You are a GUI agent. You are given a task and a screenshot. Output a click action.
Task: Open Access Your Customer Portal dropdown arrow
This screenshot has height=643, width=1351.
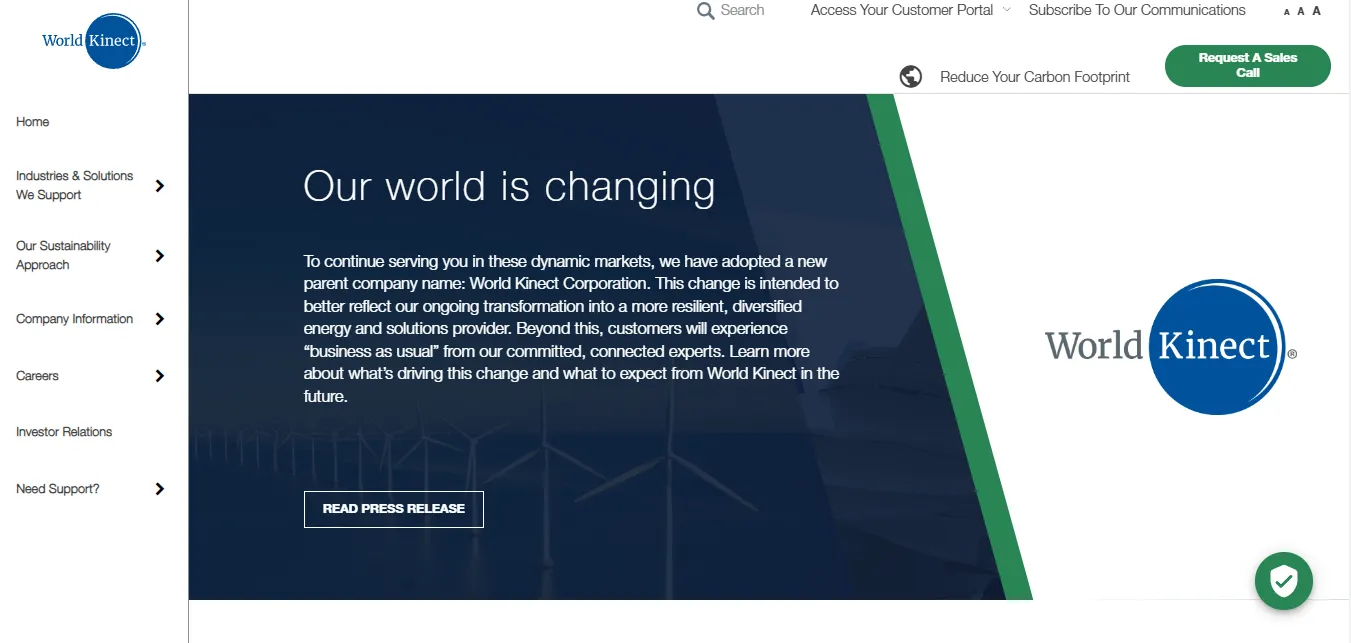1007,10
